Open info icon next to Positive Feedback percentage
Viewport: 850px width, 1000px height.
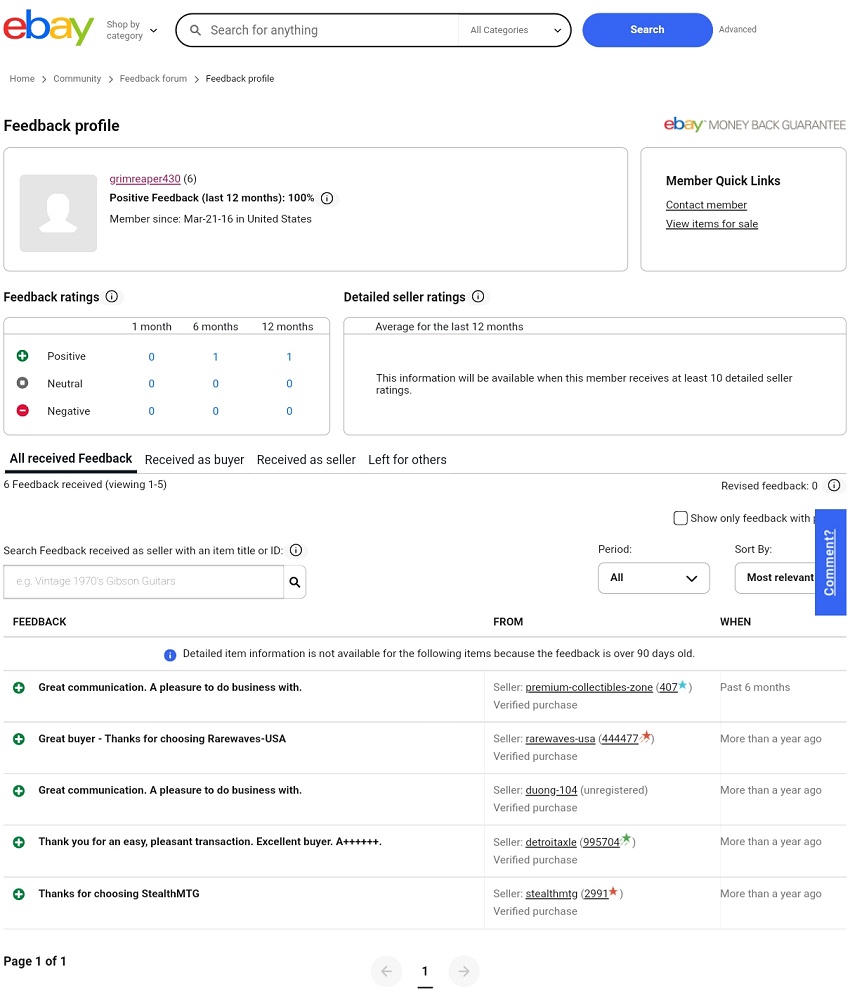[x=327, y=199]
